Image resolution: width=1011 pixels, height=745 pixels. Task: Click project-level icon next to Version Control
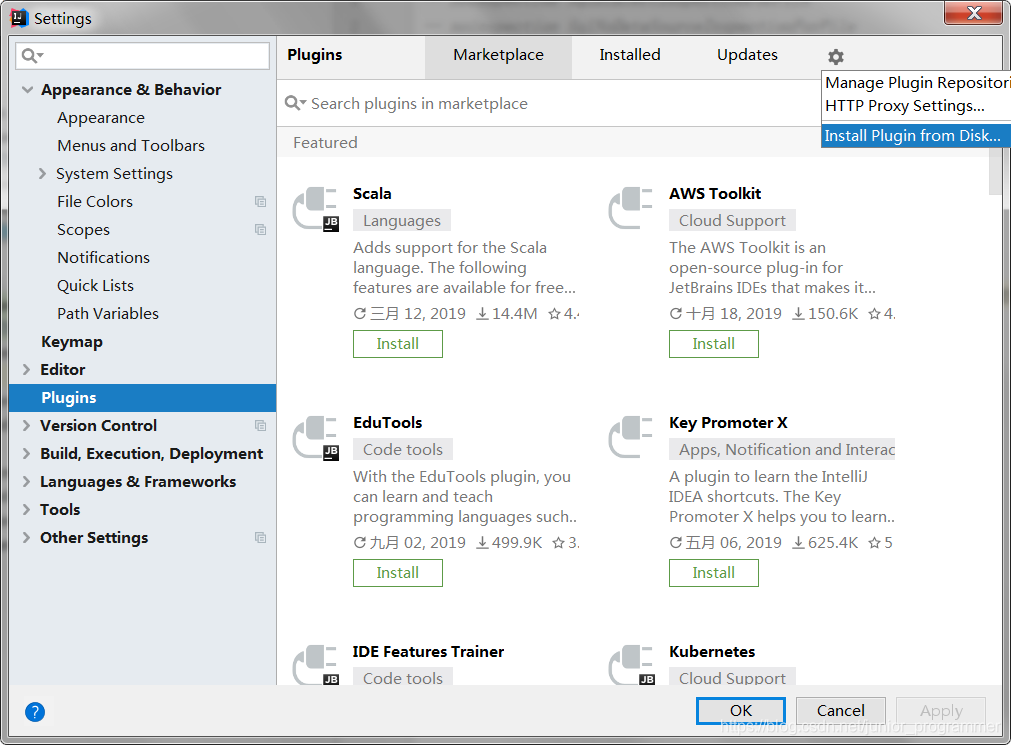pos(260,426)
